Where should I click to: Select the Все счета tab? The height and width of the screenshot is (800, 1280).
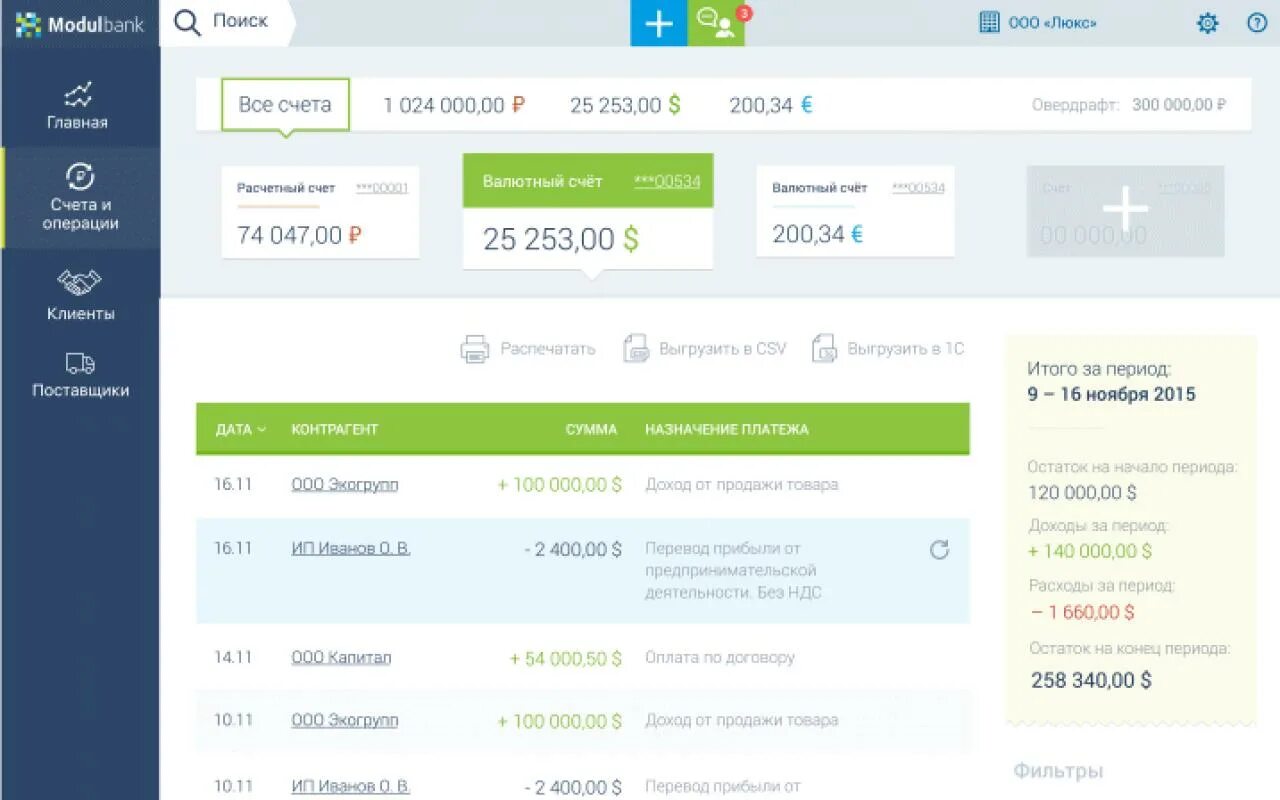pyautogui.click(x=285, y=105)
